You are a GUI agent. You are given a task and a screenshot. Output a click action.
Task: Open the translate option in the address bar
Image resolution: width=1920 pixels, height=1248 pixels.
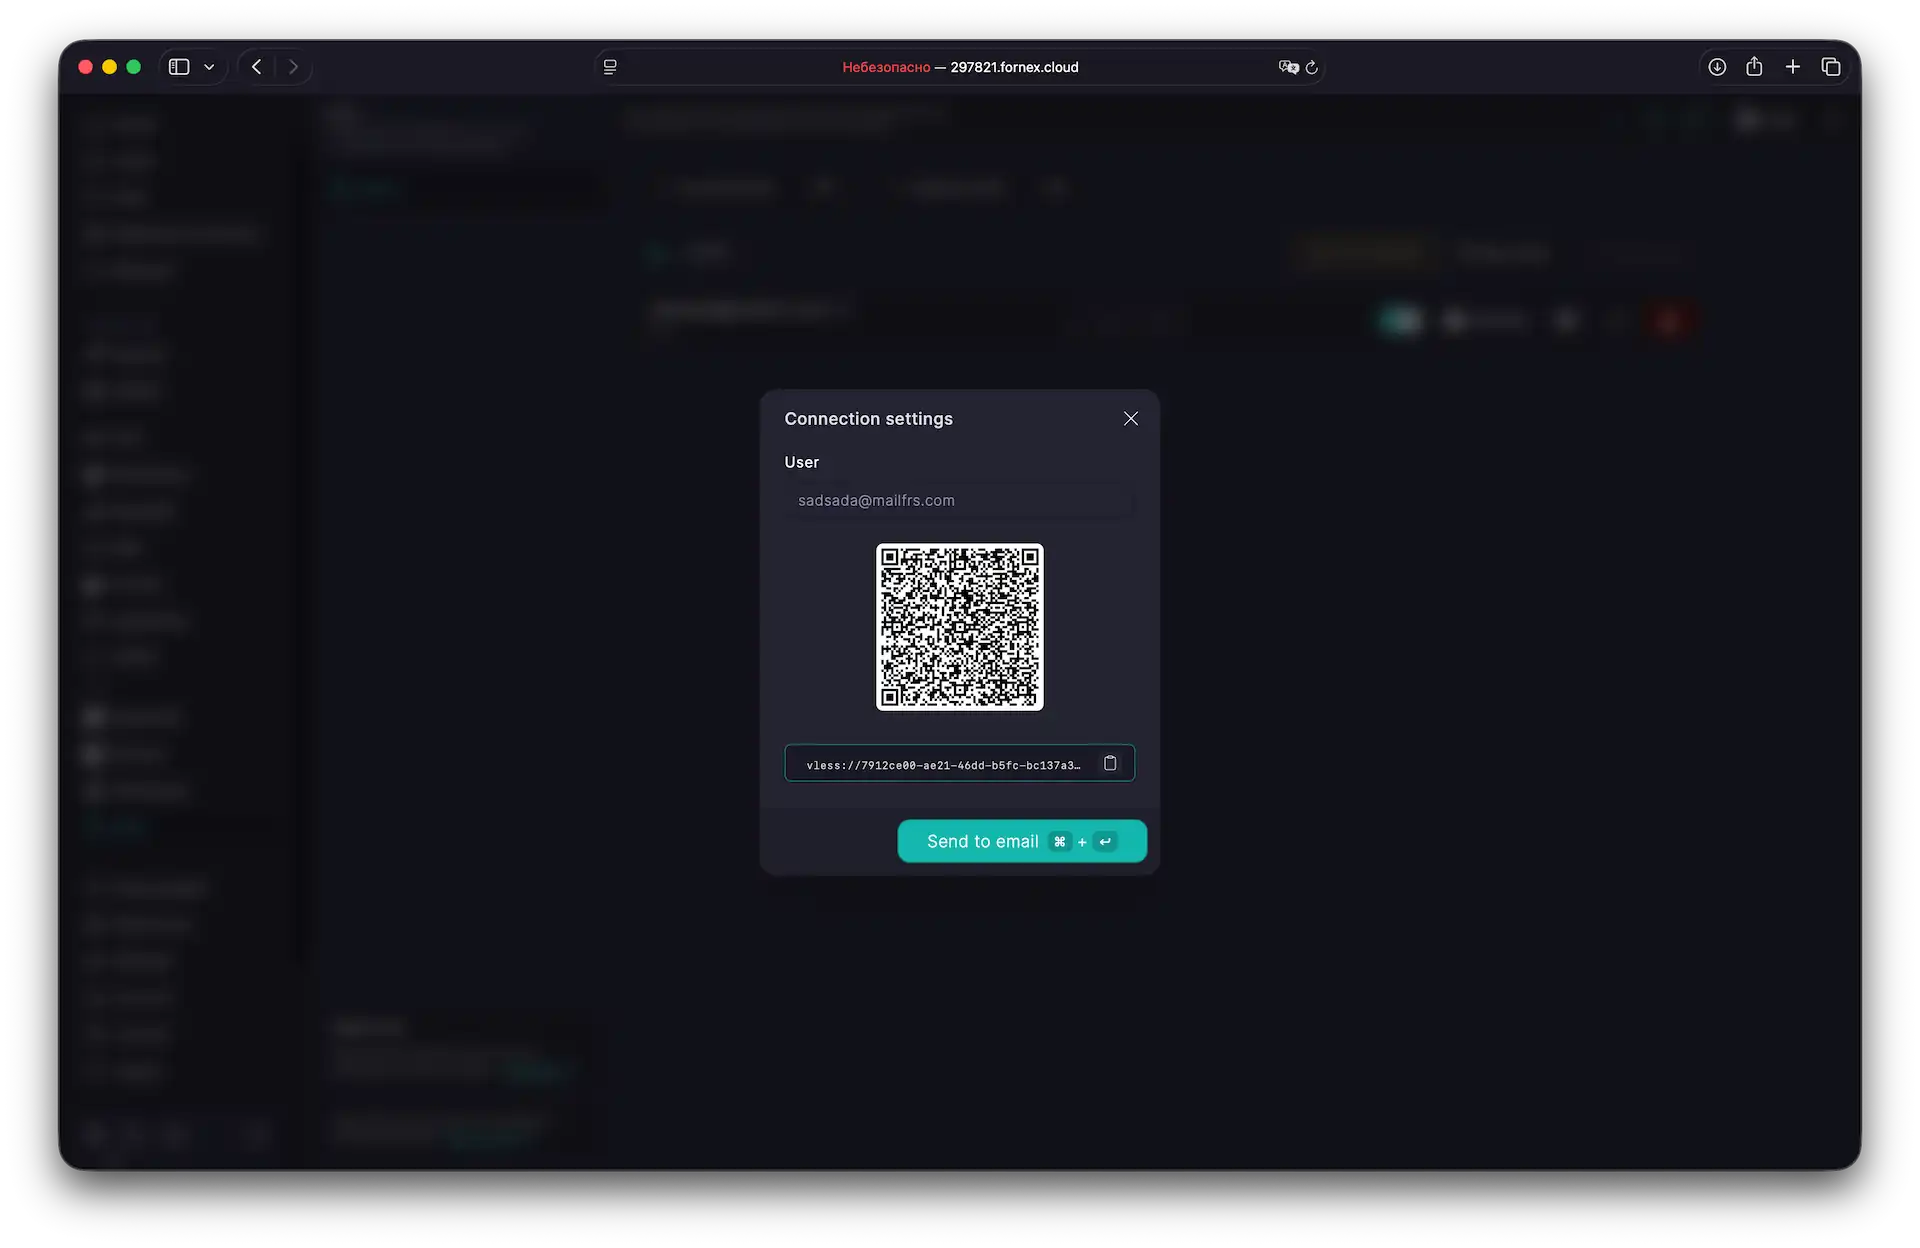[1288, 67]
